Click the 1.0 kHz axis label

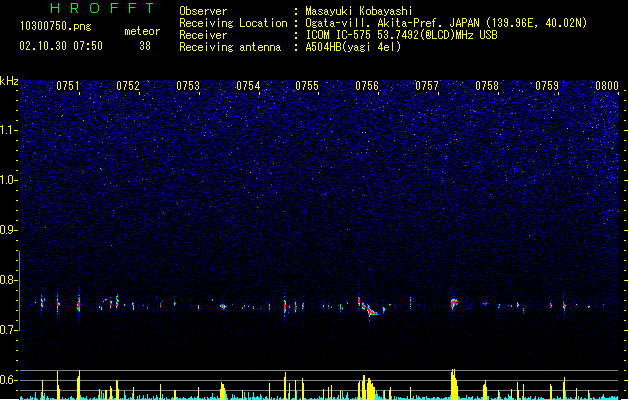[8, 180]
